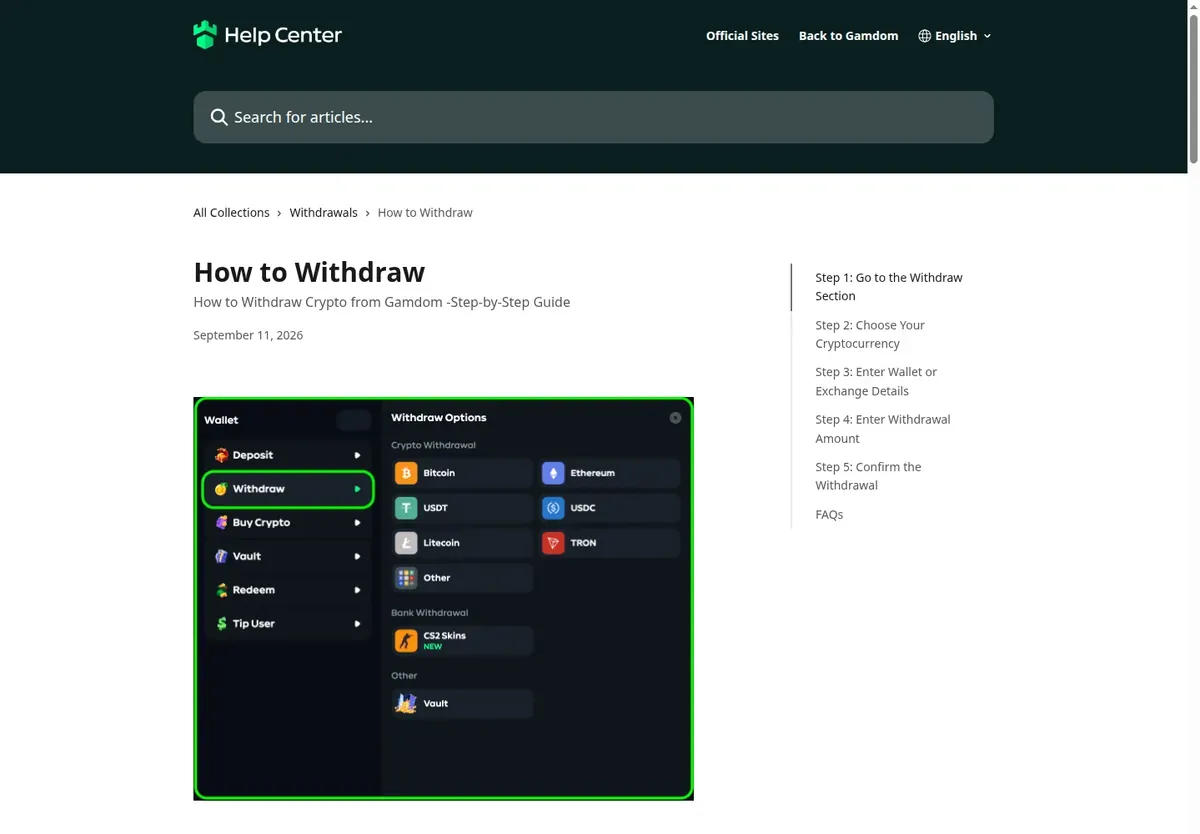Jump to Step 4: Enter Withdrawal Amount
The height and width of the screenshot is (834, 1200).
click(883, 429)
